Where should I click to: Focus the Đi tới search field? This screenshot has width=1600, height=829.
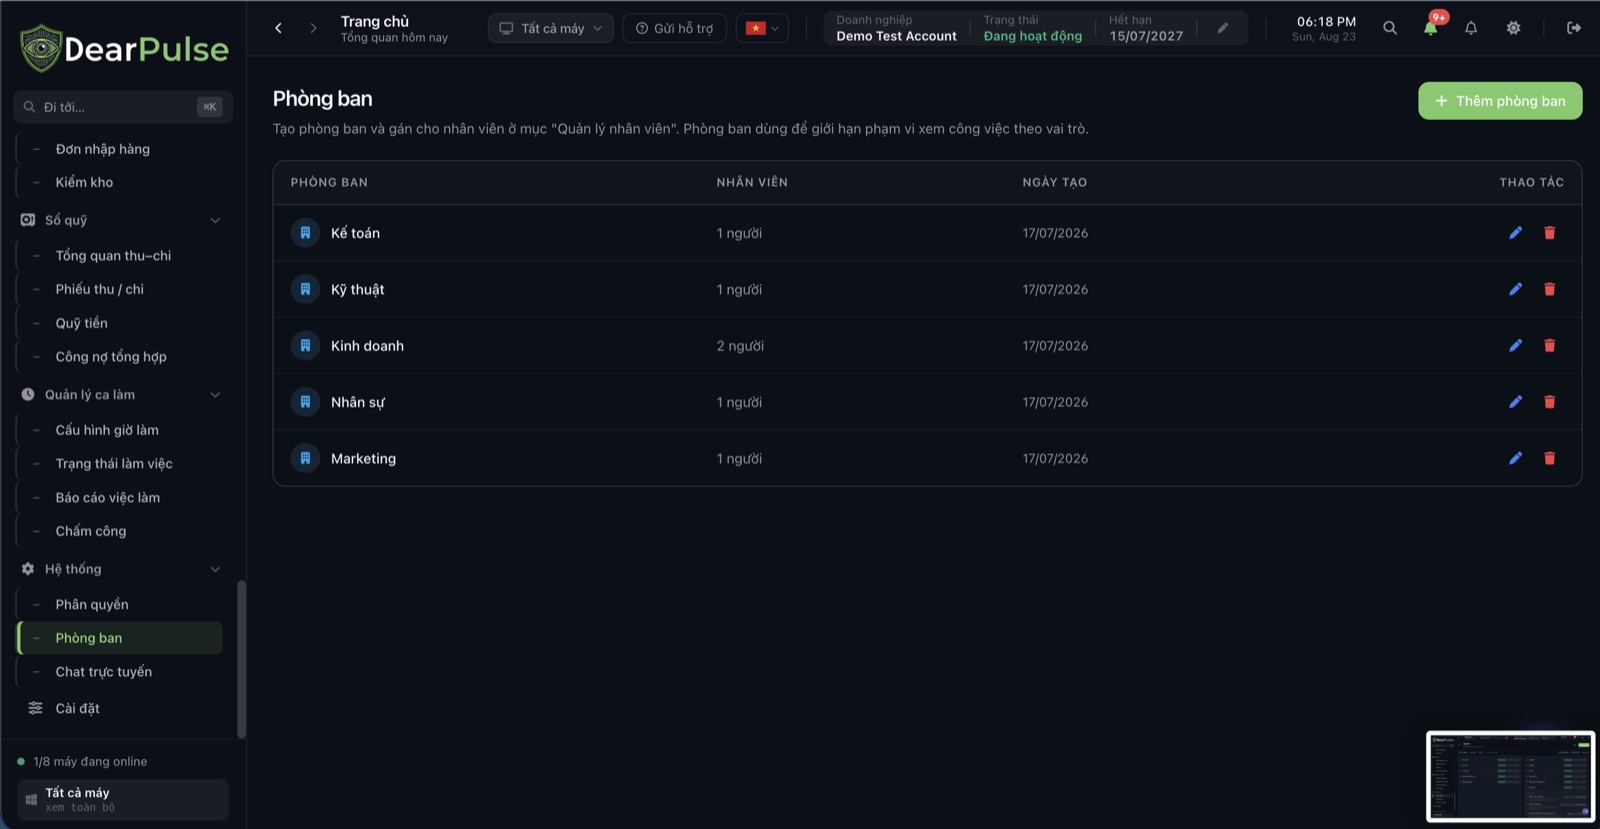123,107
